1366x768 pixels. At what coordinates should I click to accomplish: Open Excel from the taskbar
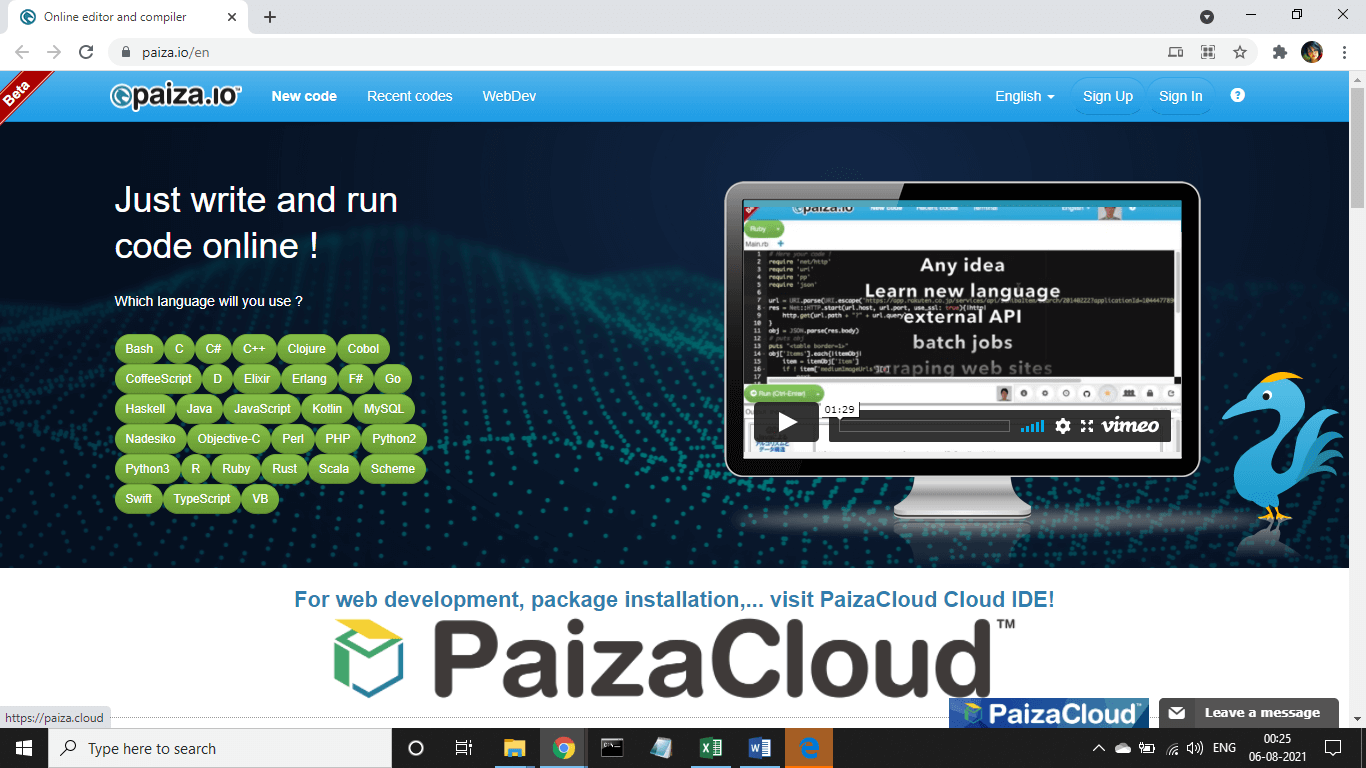tap(711, 748)
